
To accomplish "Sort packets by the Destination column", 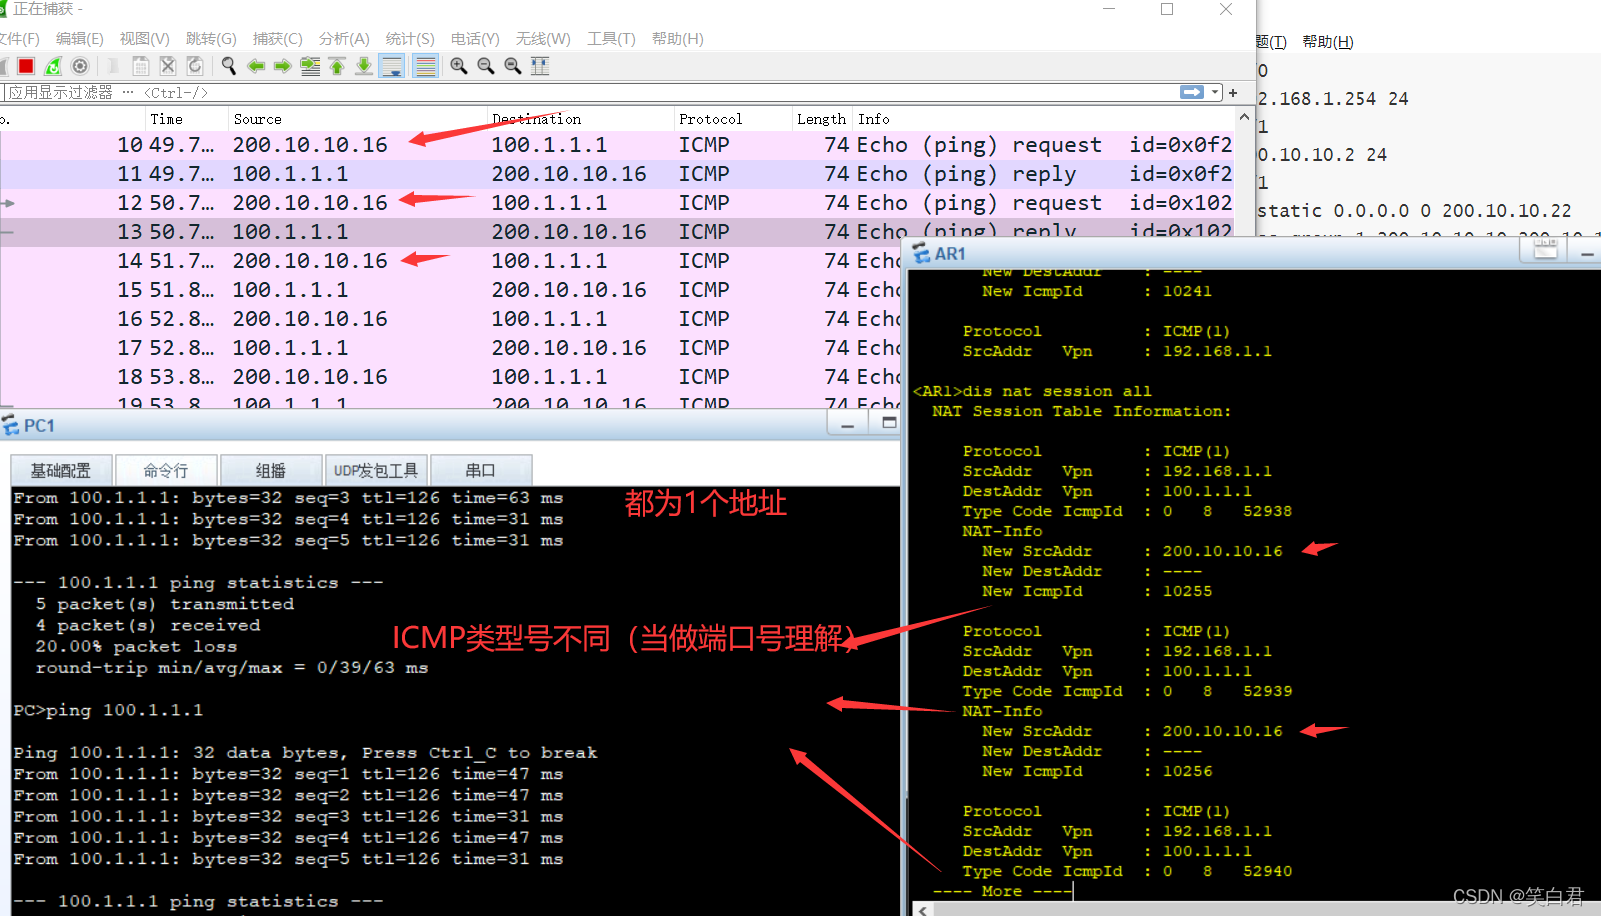I will tap(580, 119).
